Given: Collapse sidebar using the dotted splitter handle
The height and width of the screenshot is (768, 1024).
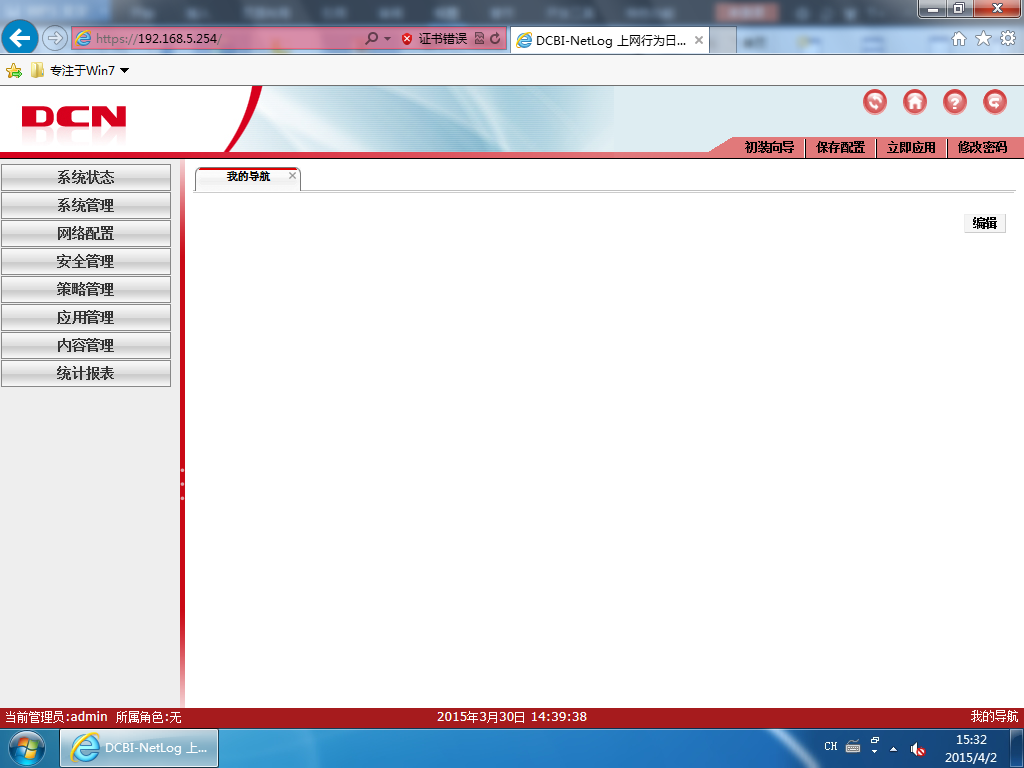Looking at the screenshot, I should coord(182,484).
